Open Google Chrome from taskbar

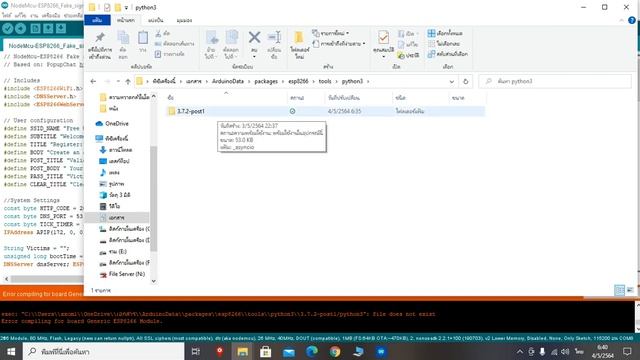pos(335,351)
